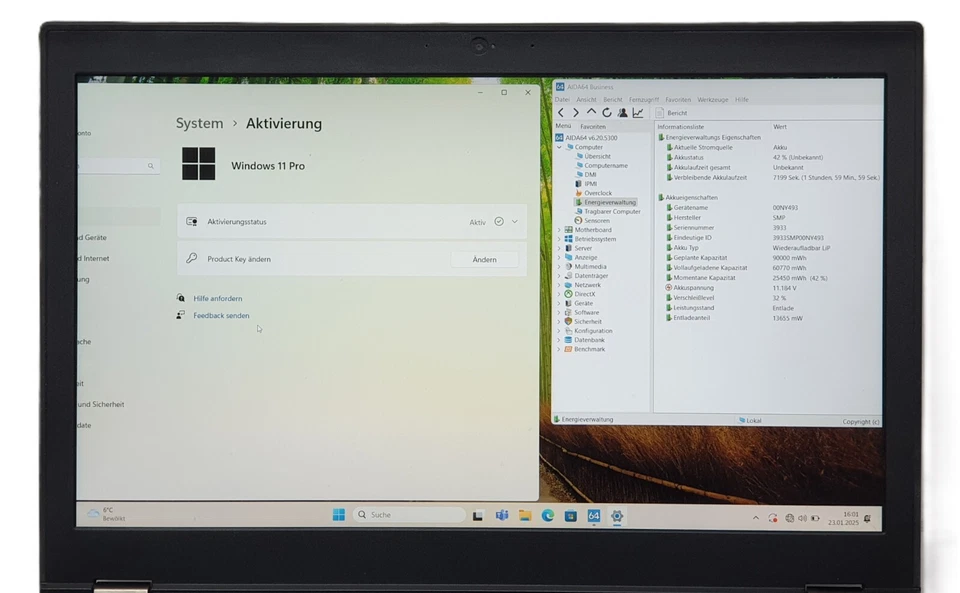Expand the Motherboard tree node
Viewport: 960px width, 593px height.
pyautogui.click(x=559, y=230)
